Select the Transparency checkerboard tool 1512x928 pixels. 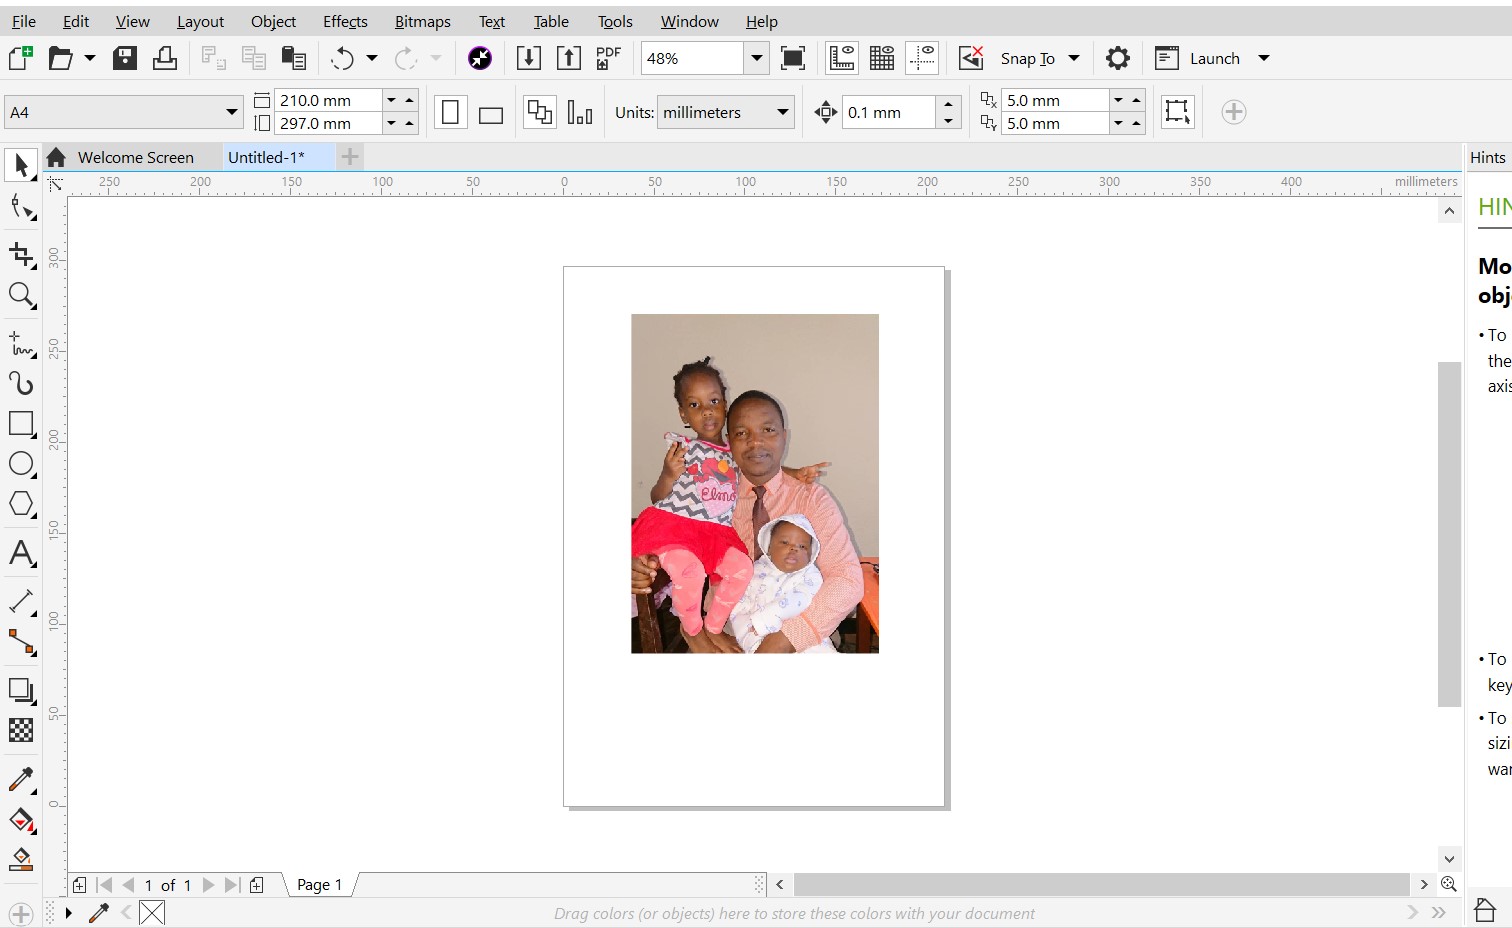click(21, 730)
